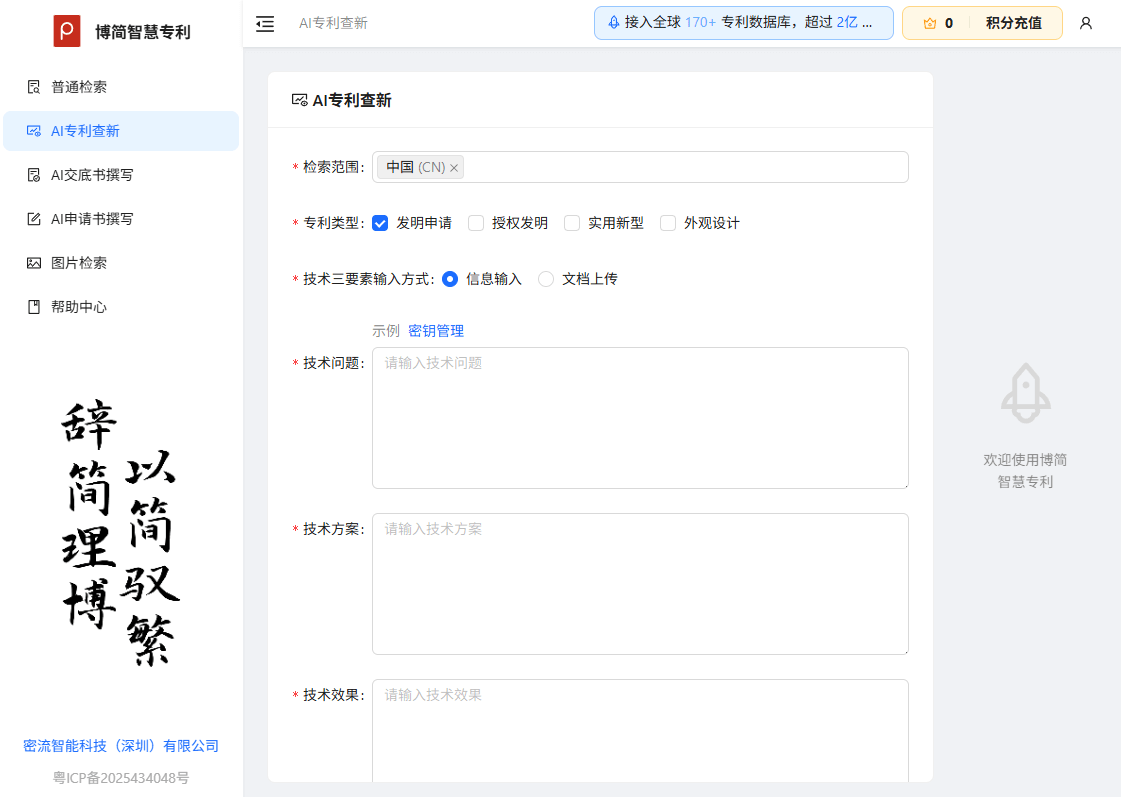This screenshot has width=1121, height=797.
Task: Select the 信息输入 radio button
Action: tap(450, 279)
